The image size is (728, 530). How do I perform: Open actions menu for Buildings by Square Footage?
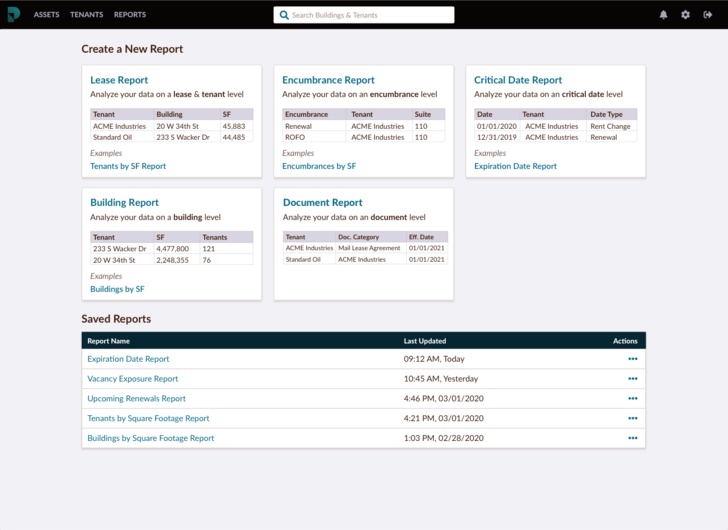click(632, 438)
